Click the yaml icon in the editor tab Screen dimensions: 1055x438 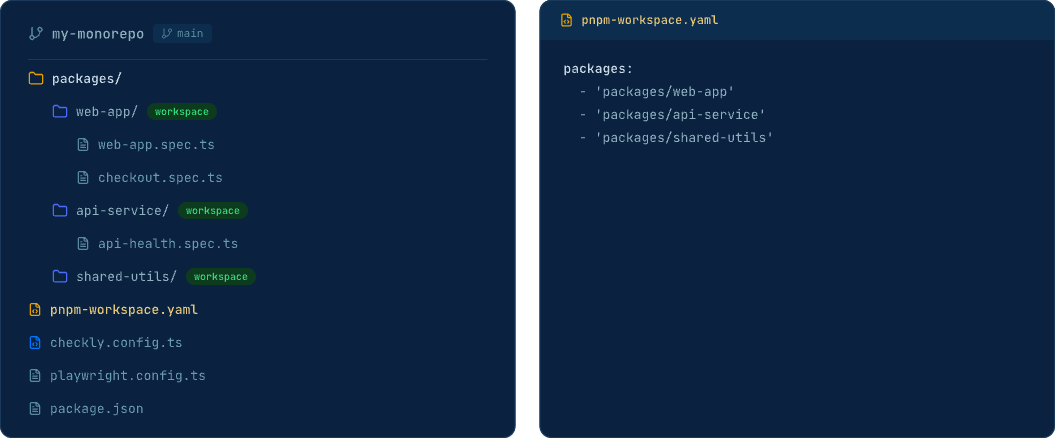click(x=567, y=20)
